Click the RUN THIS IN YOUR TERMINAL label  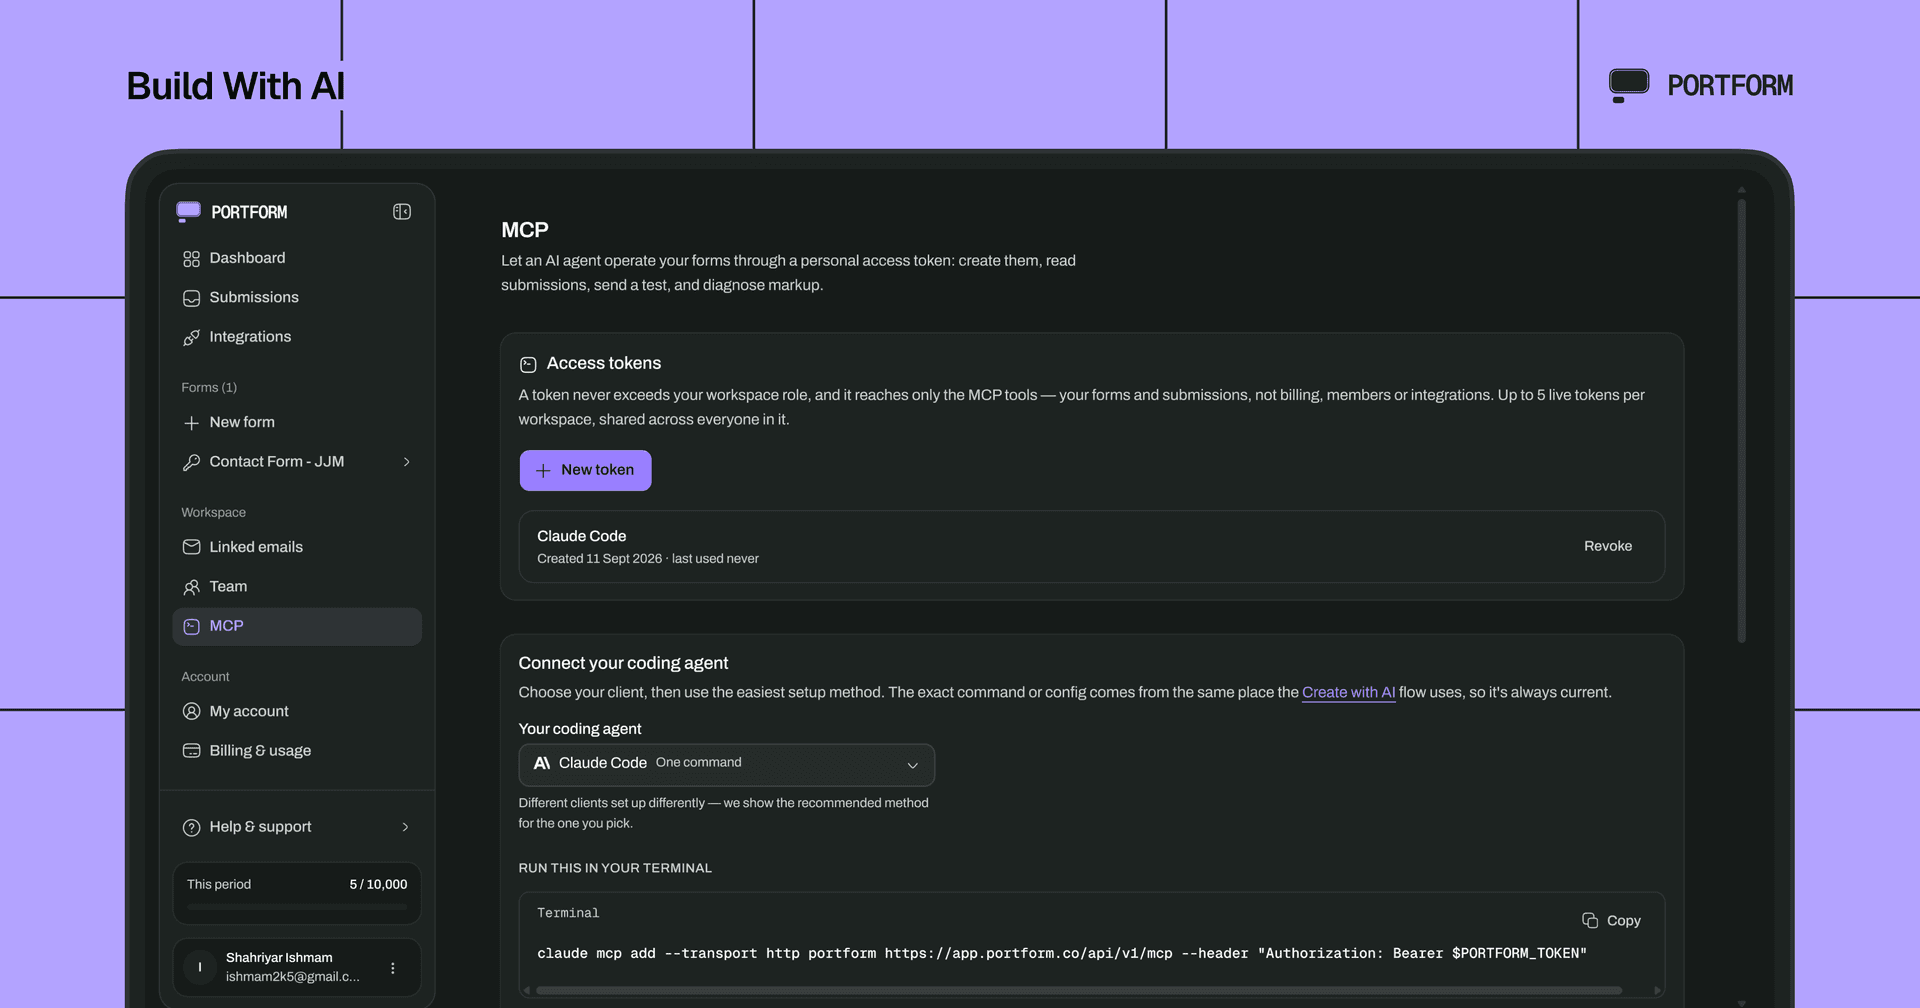tap(615, 868)
